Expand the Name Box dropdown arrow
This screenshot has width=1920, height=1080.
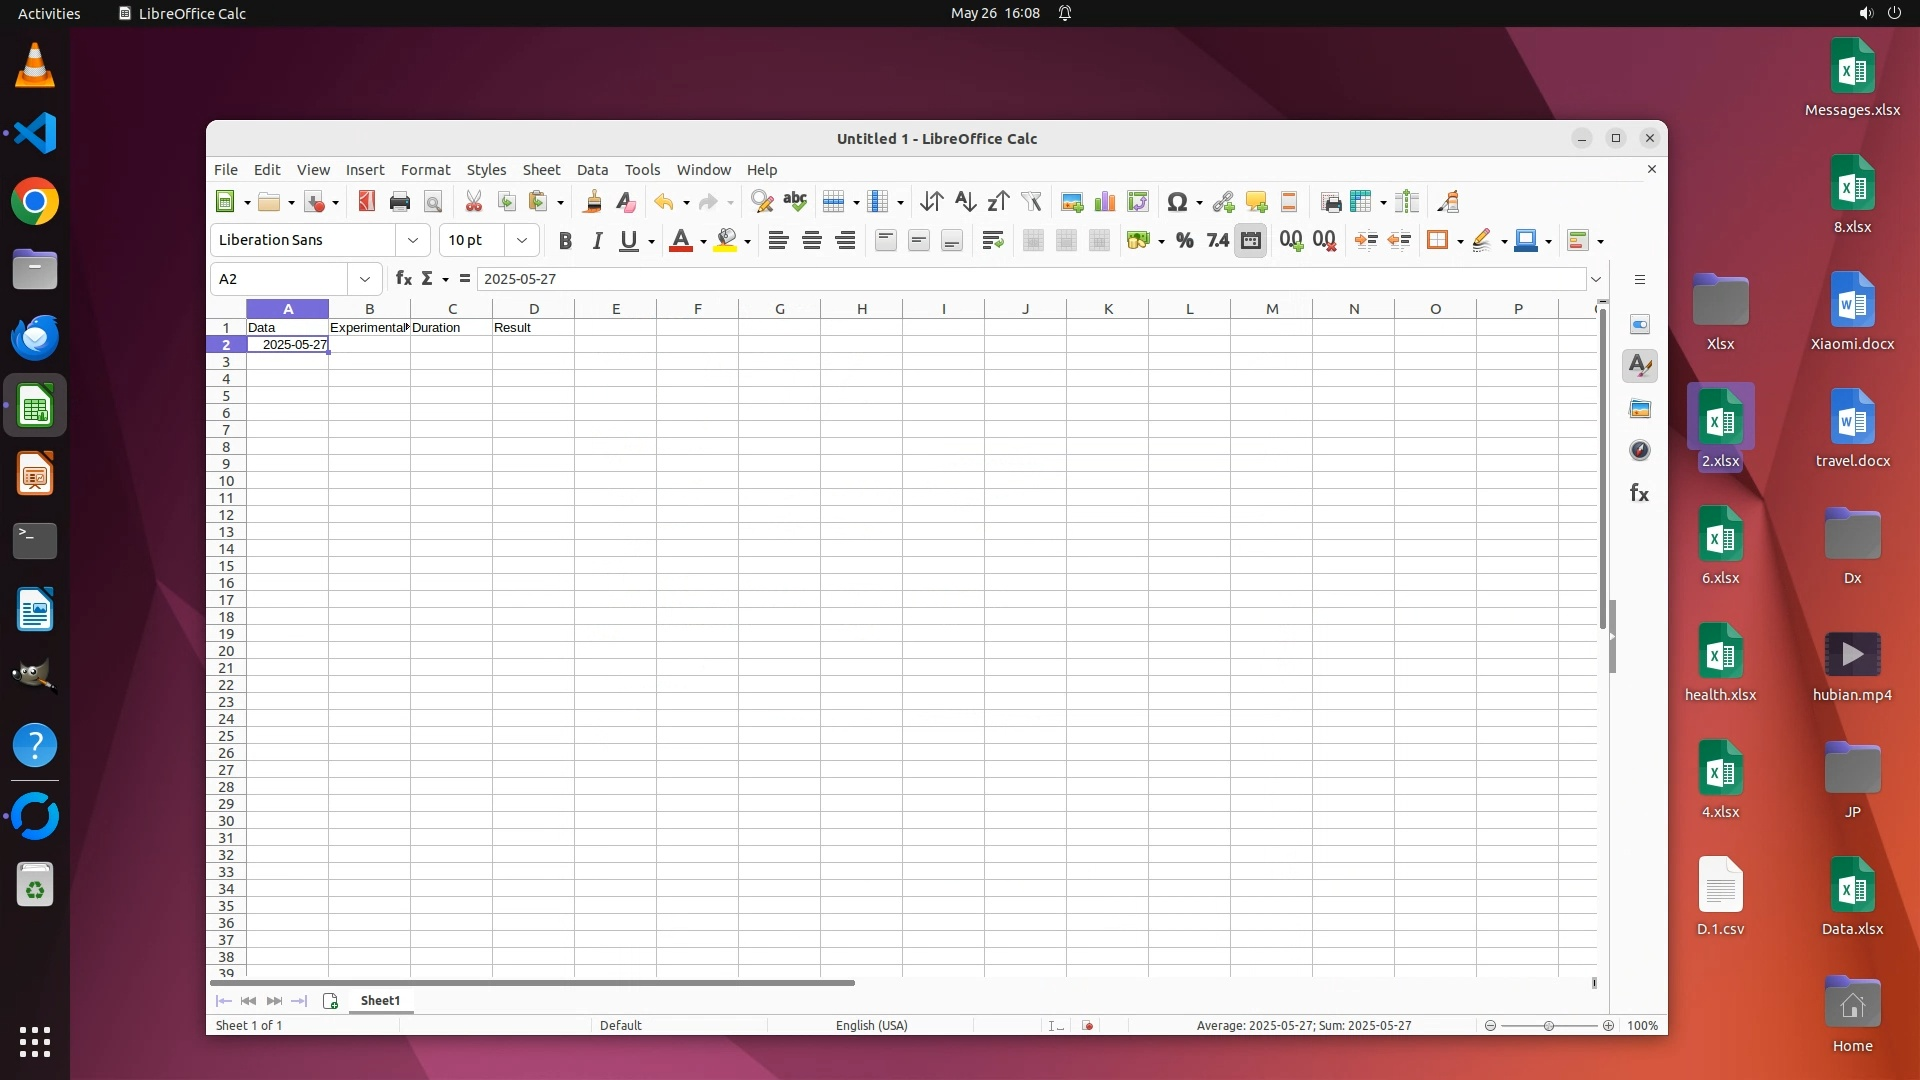click(x=365, y=279)
